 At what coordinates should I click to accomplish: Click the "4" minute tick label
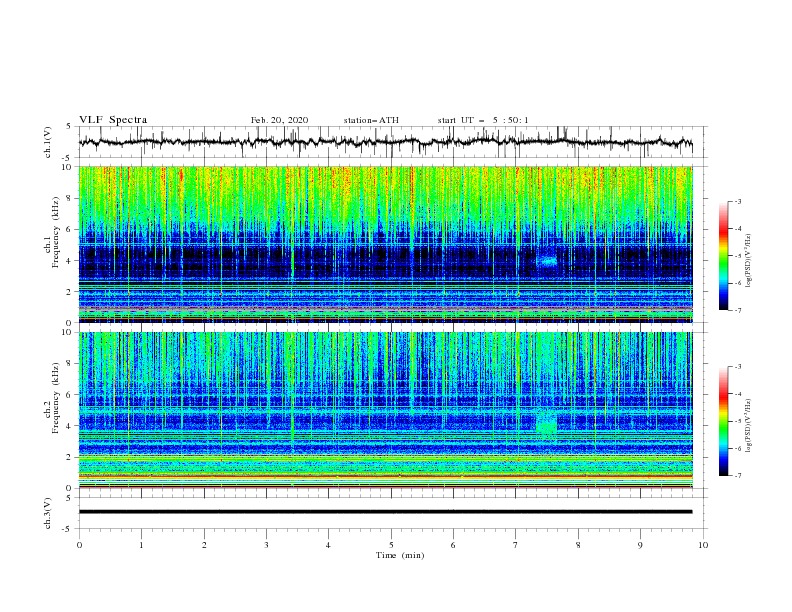(328, 545)
